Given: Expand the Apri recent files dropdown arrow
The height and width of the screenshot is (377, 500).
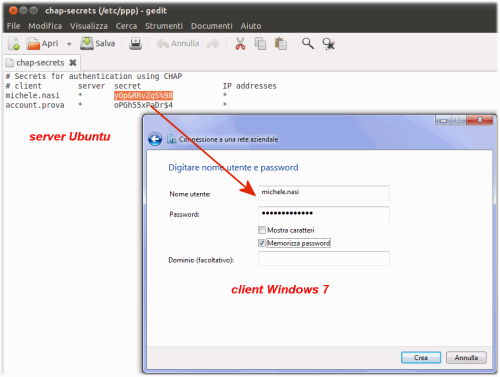Looking at the screenshot, I should pos(69,44).
